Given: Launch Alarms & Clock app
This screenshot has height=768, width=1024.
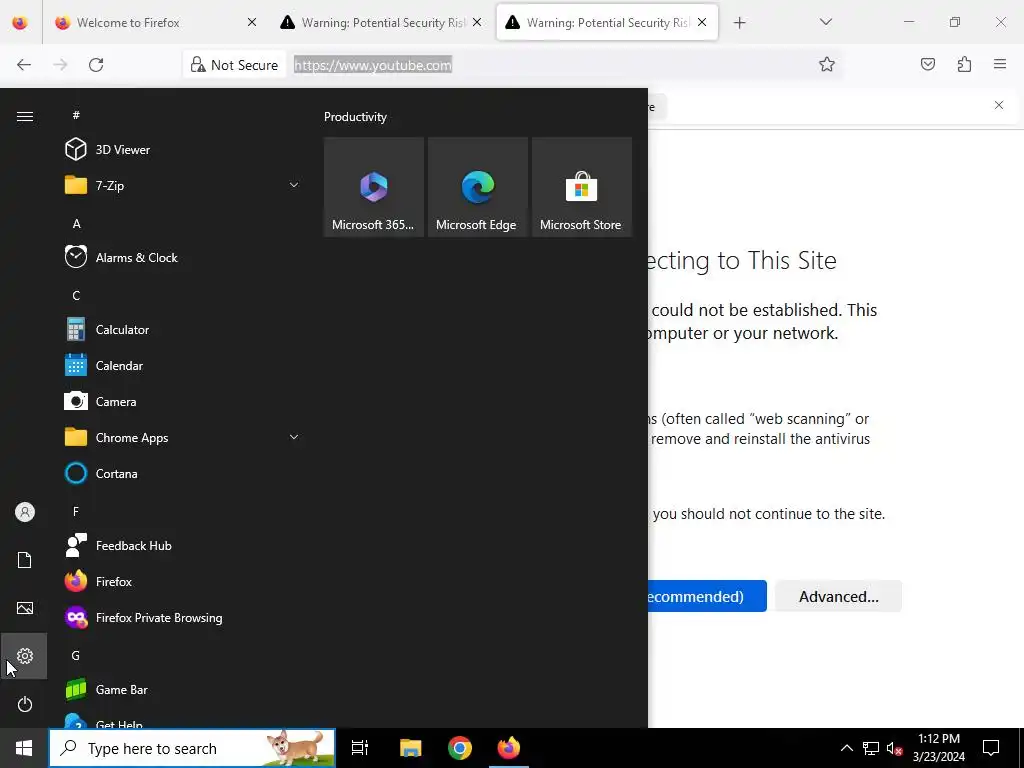Looking at the screenshot, I should coord(183,257).
